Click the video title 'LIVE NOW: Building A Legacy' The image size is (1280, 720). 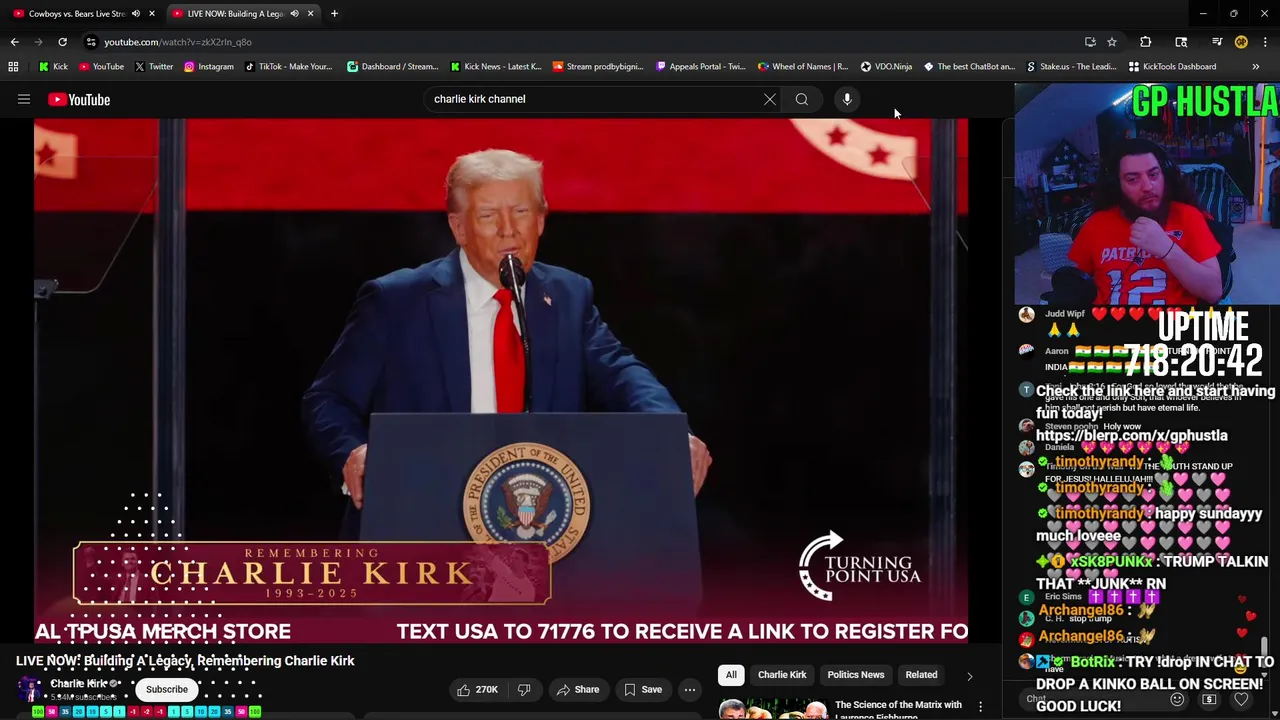click(185, 661)
